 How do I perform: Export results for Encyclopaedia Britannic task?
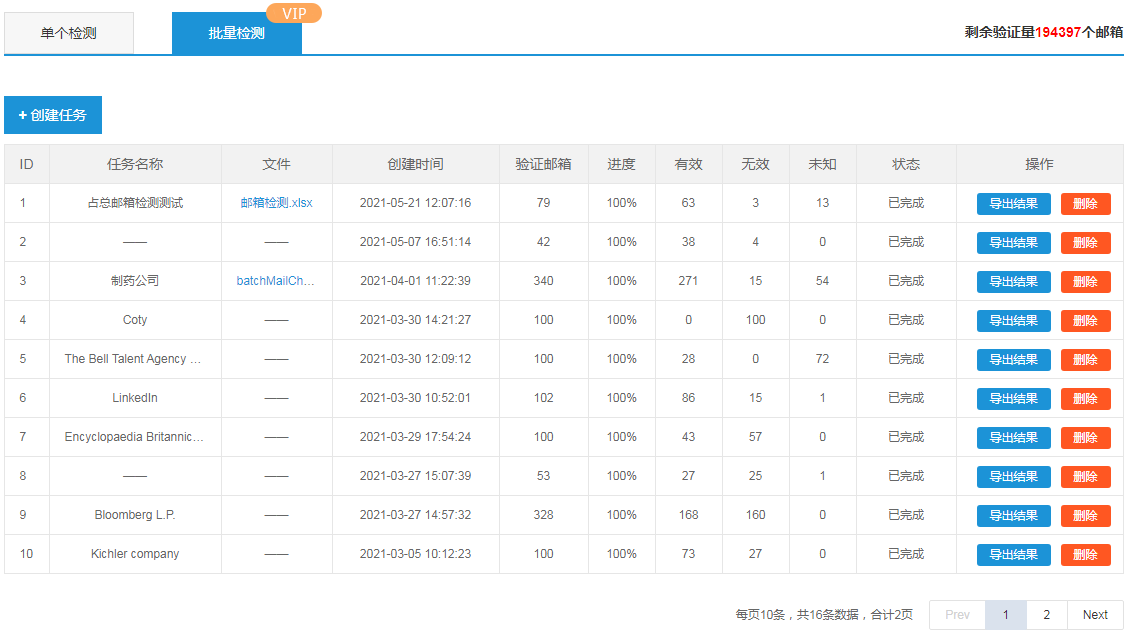point(1013,438)
